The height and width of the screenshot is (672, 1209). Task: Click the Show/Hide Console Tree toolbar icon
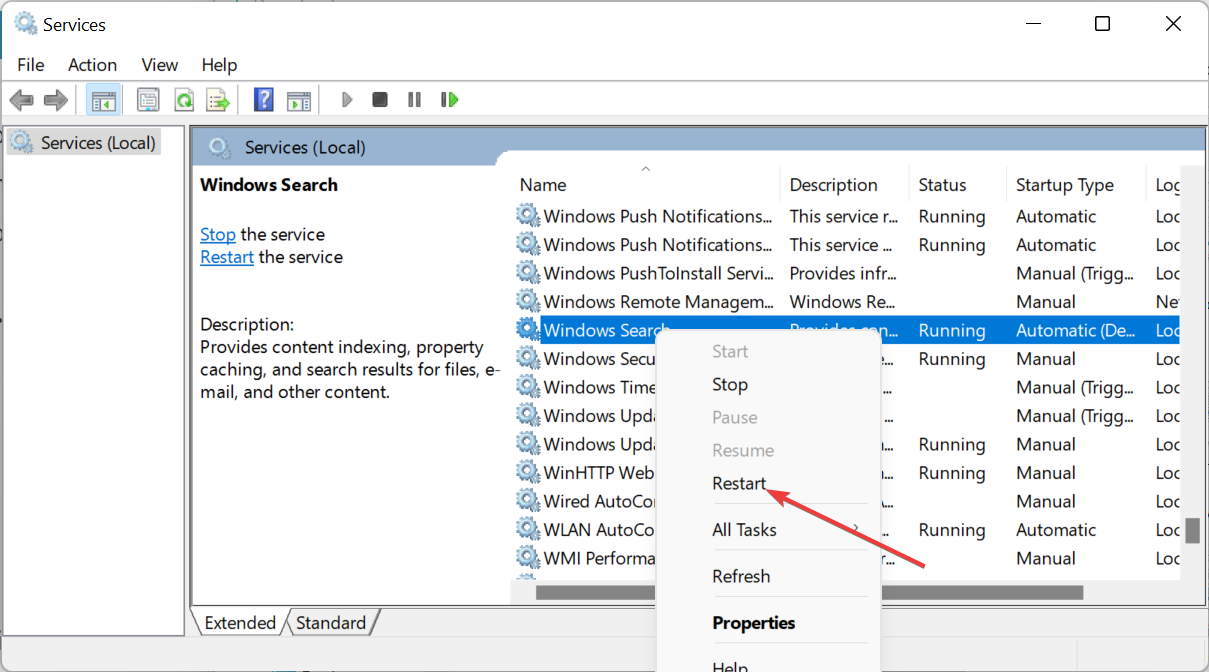click(103, 100)
